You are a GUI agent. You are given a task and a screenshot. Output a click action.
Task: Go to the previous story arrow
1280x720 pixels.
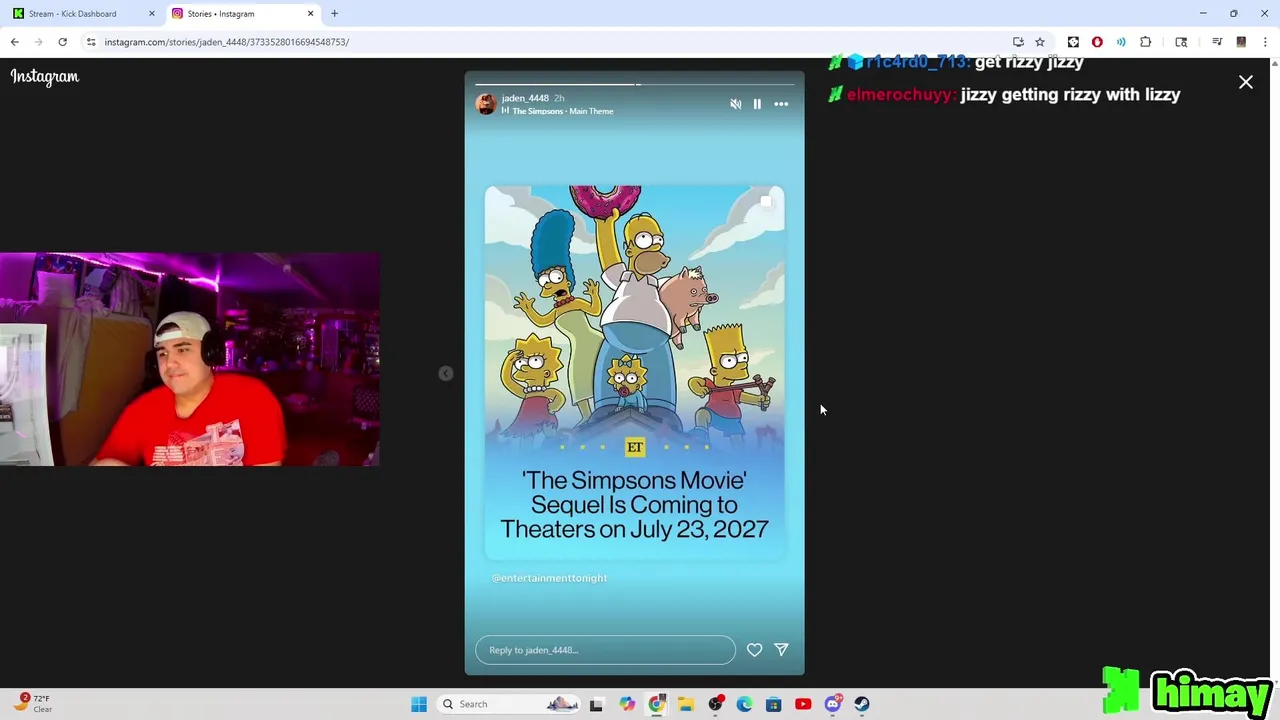pos(446,373)
